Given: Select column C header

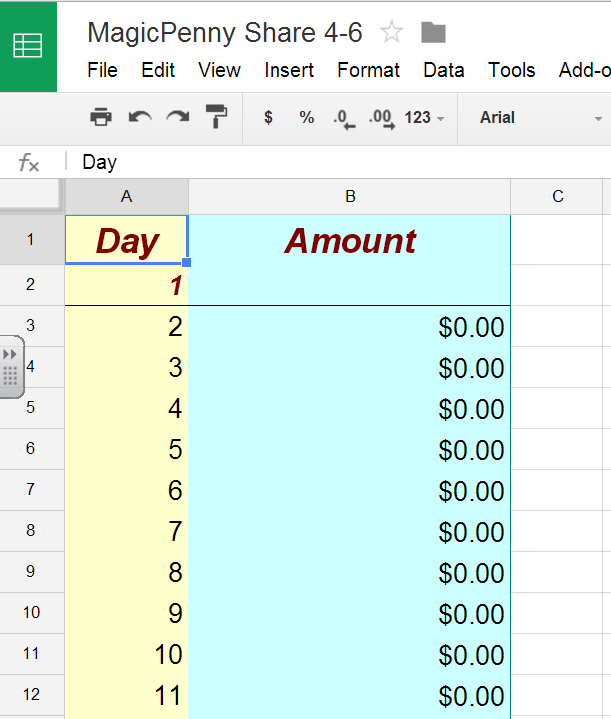Looking at the screenshot, I should tap(557, 197).
